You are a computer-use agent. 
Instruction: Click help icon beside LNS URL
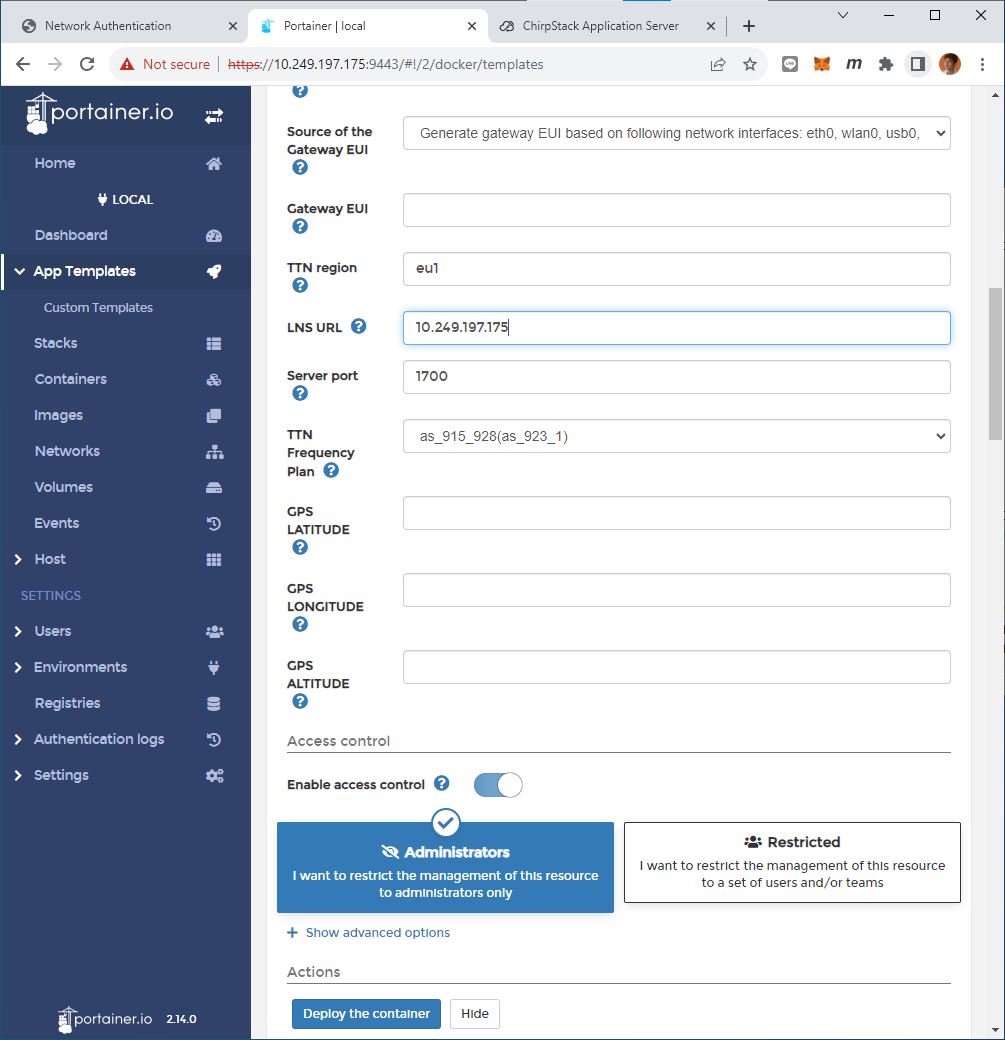[x=358, y=326]
